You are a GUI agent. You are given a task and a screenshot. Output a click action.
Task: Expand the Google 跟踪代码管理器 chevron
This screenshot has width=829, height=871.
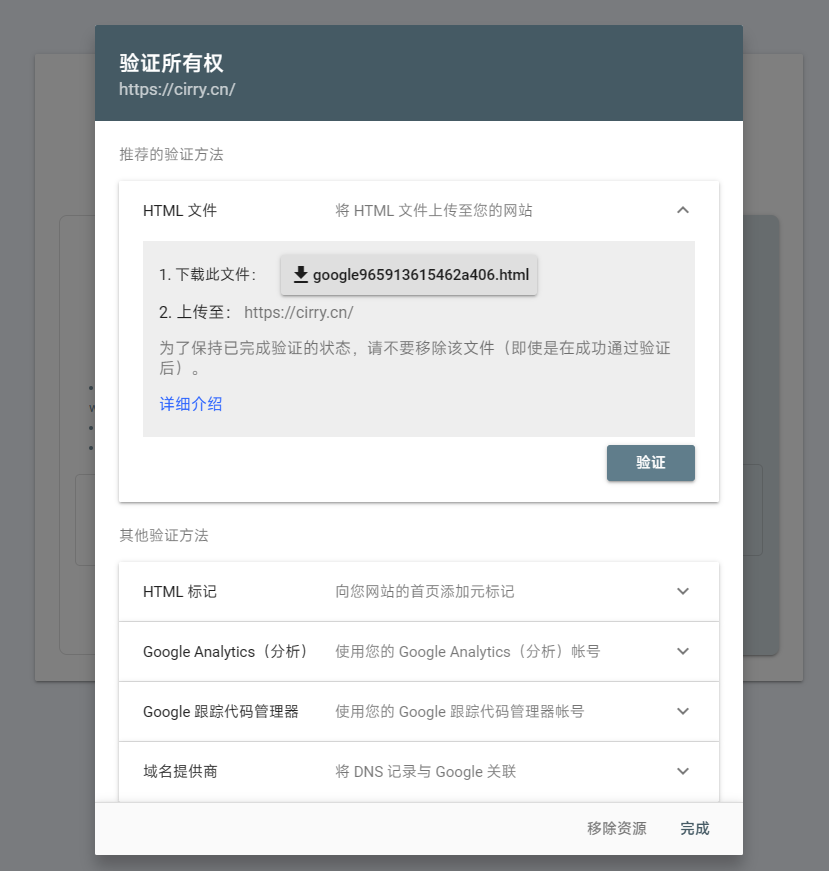coord(683,711)
